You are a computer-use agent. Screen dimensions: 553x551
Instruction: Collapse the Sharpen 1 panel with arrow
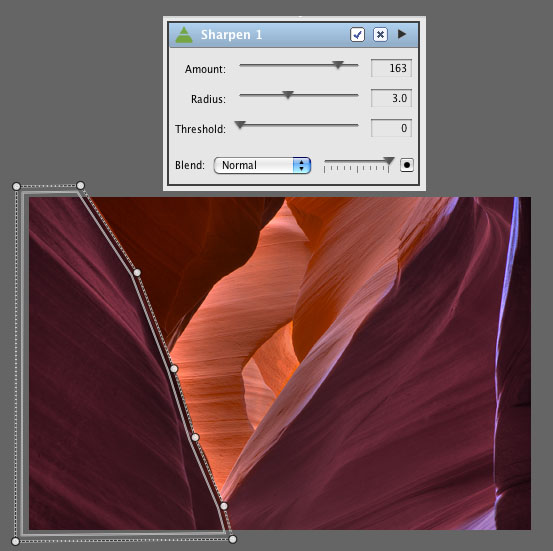(x=402, y=34)
